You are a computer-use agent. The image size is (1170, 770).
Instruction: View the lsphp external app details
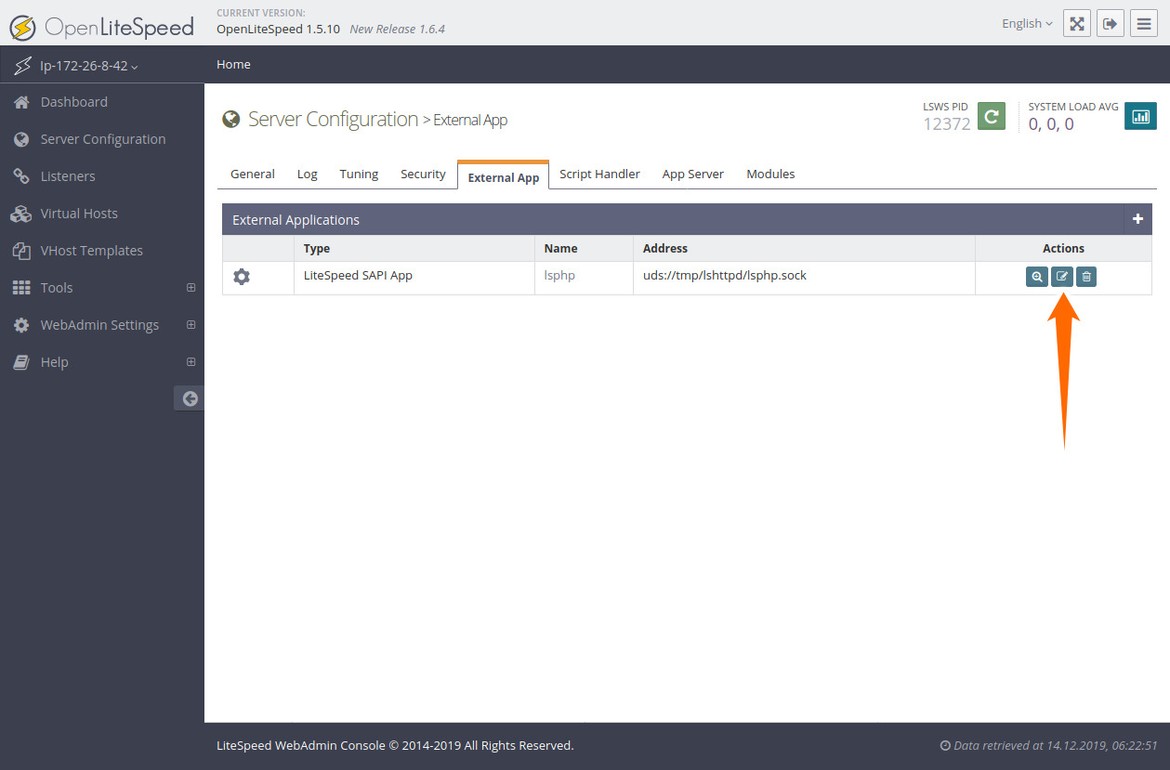1036,277
